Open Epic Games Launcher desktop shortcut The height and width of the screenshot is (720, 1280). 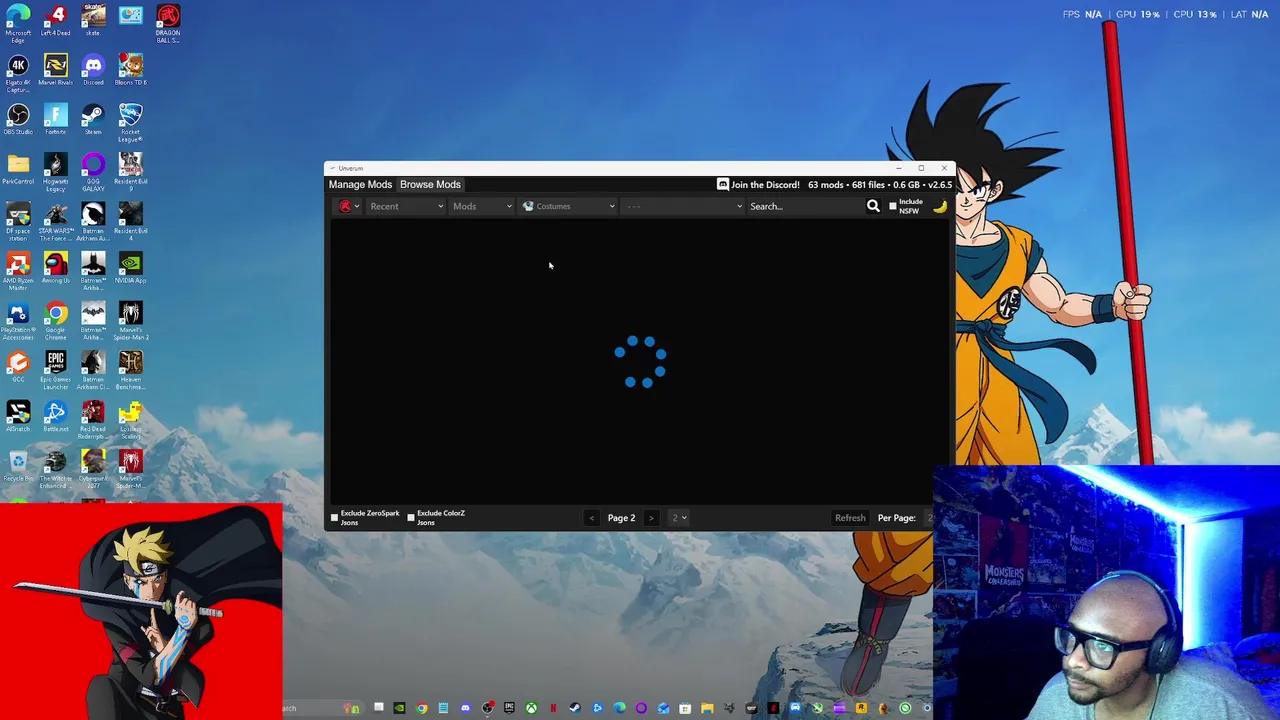56,370
